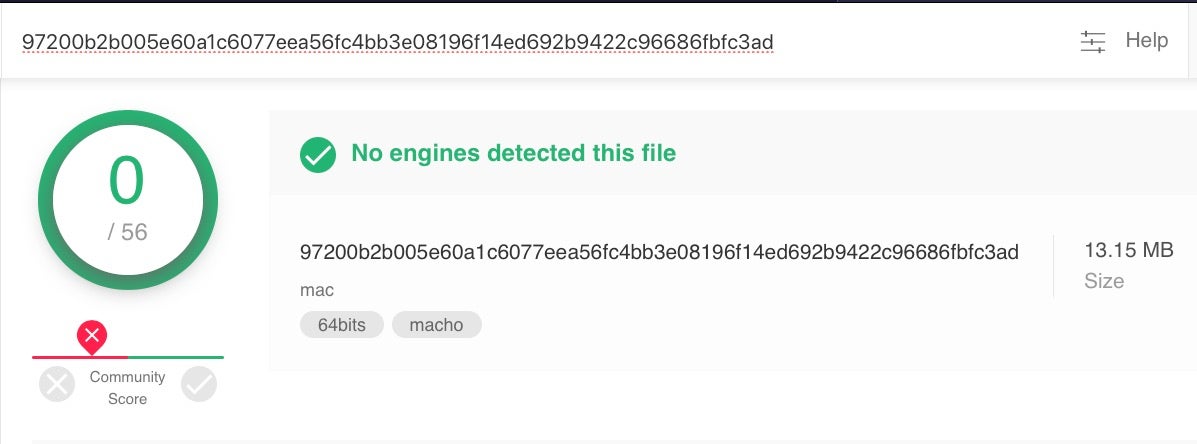Click the Size label
1197x444 pixels.
(x=1104, y=281)
